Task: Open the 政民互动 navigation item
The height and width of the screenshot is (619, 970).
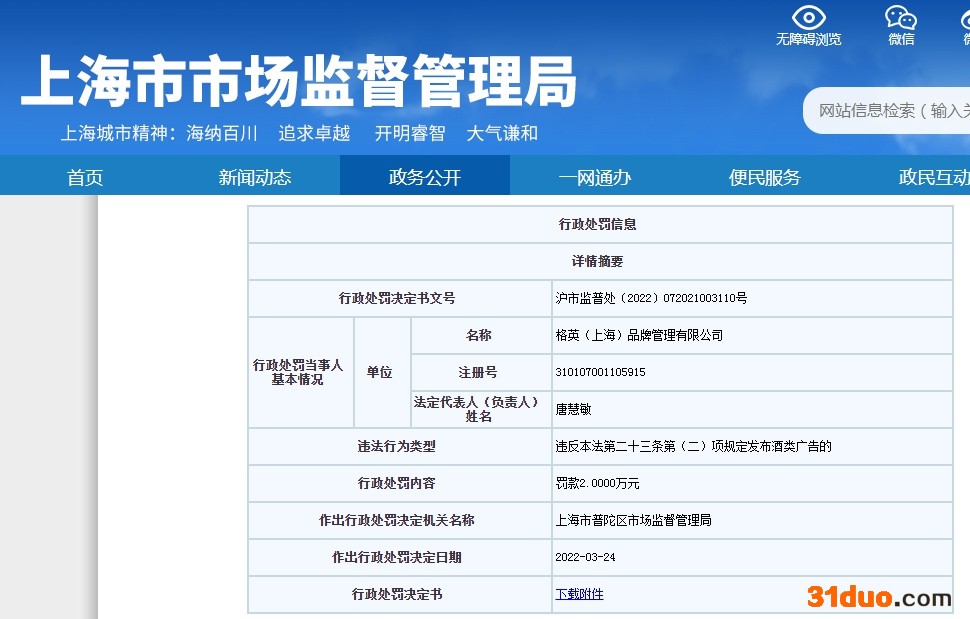Action: (933, 177)
